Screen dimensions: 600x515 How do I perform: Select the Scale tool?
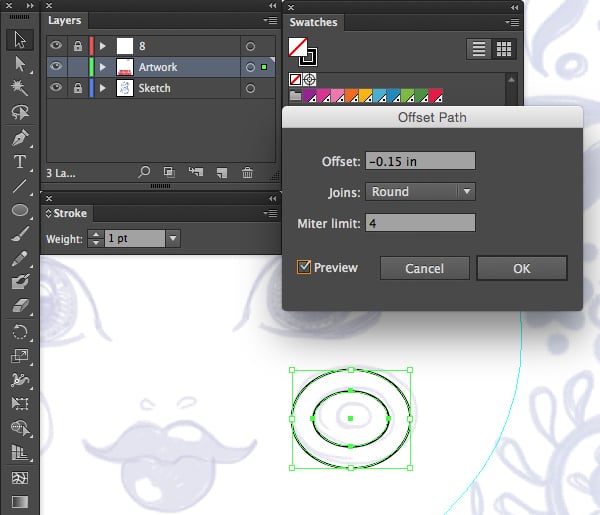(x=20, y=356)
